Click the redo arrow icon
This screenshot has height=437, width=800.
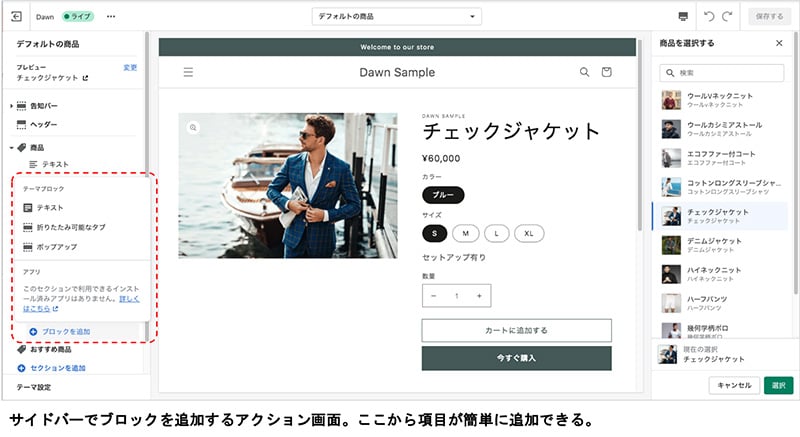727,17
